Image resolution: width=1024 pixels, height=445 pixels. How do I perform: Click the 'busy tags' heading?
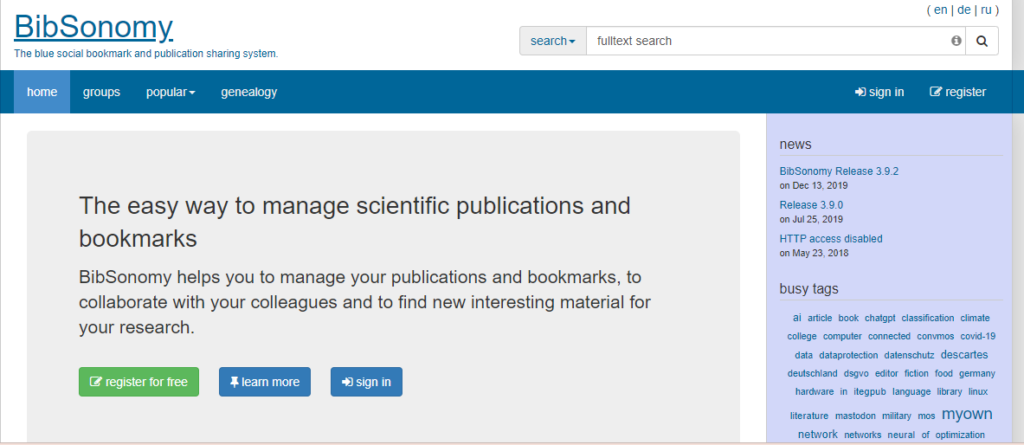point(809,288)
